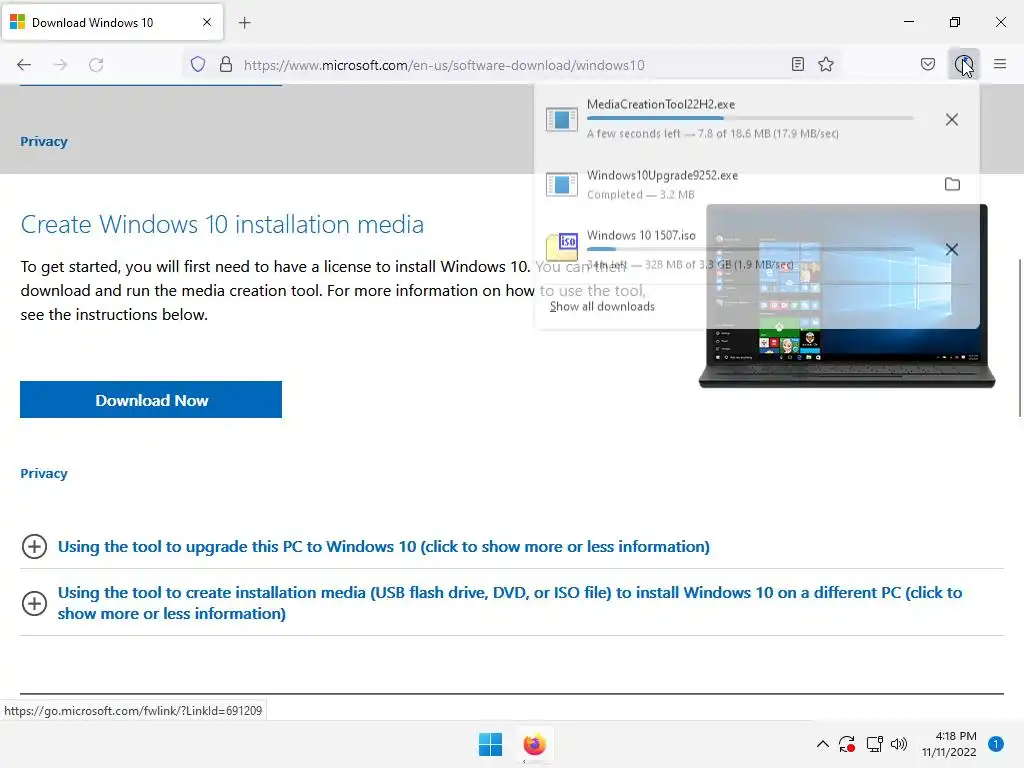Cancel the MediaCreationTool22H2.exe download
This screenshot has width=1024, height=768.
coord(952,120)
